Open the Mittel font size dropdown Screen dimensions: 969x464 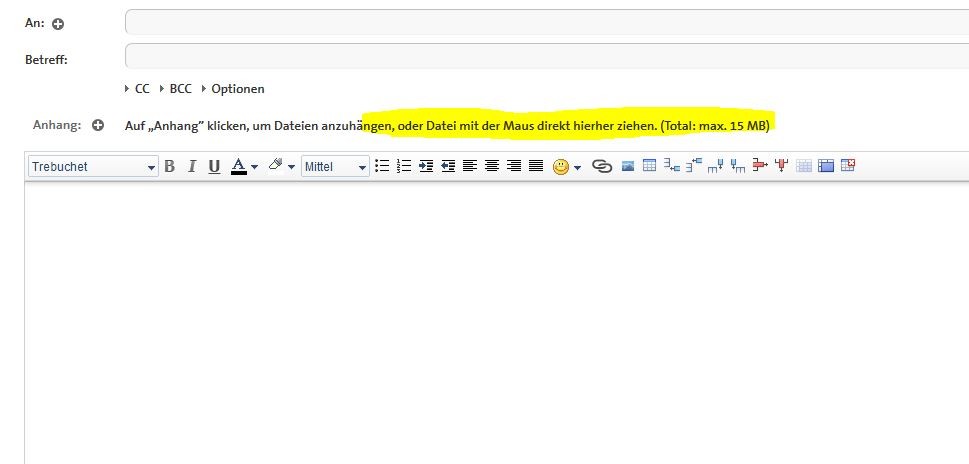(x=335, y=167)
